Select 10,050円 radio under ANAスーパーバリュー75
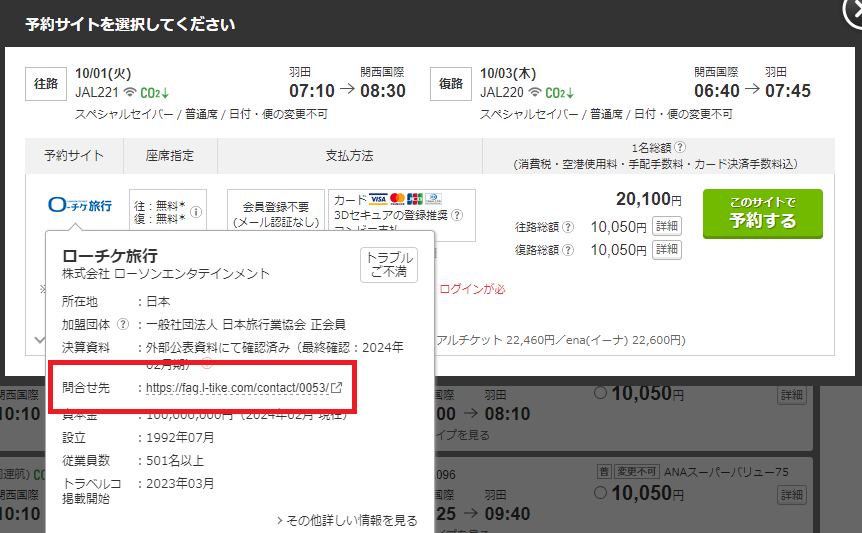The width and height of the screenshot is (862, 533). click(x=600, y=494)
